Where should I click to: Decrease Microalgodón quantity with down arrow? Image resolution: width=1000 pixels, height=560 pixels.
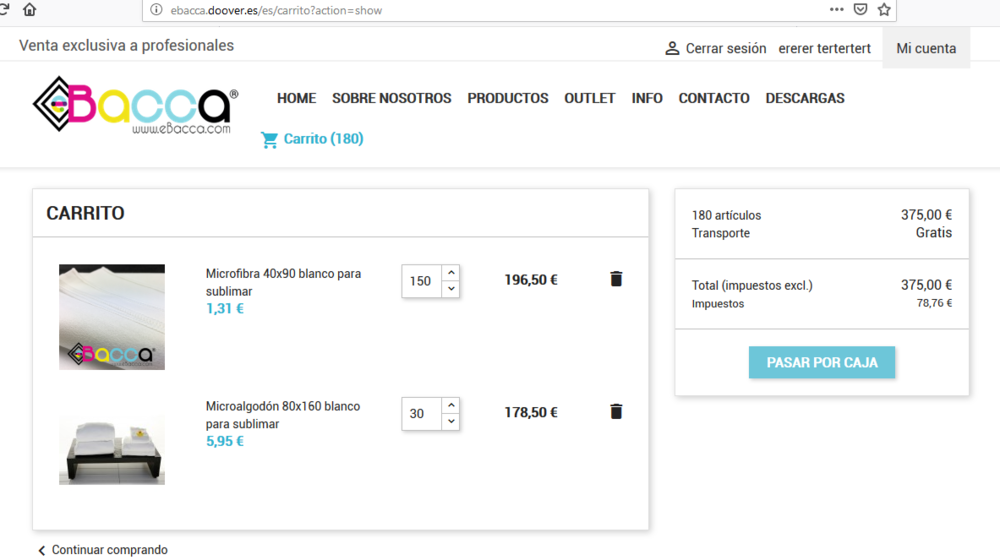tap(451, 422)
